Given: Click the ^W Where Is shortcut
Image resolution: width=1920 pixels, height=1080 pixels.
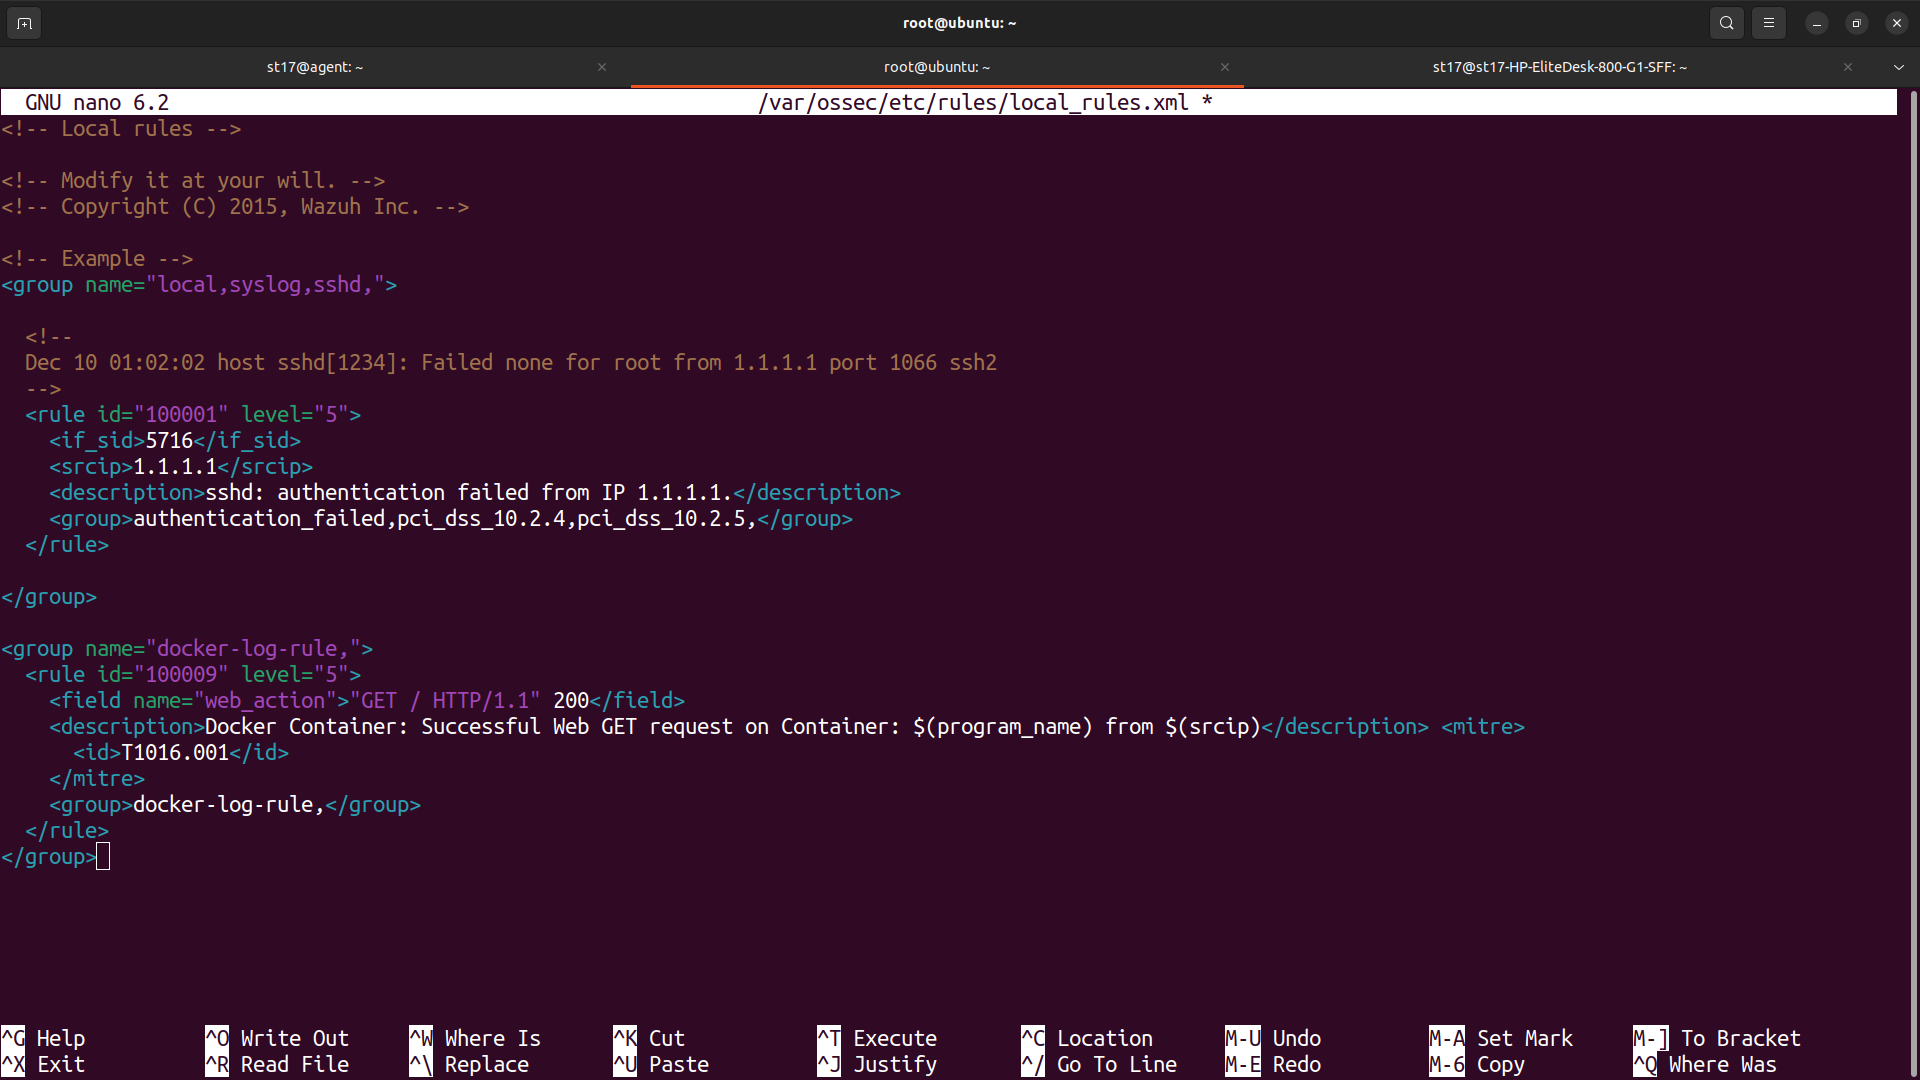Looking at the screenshot, I should coord(475,1038).
